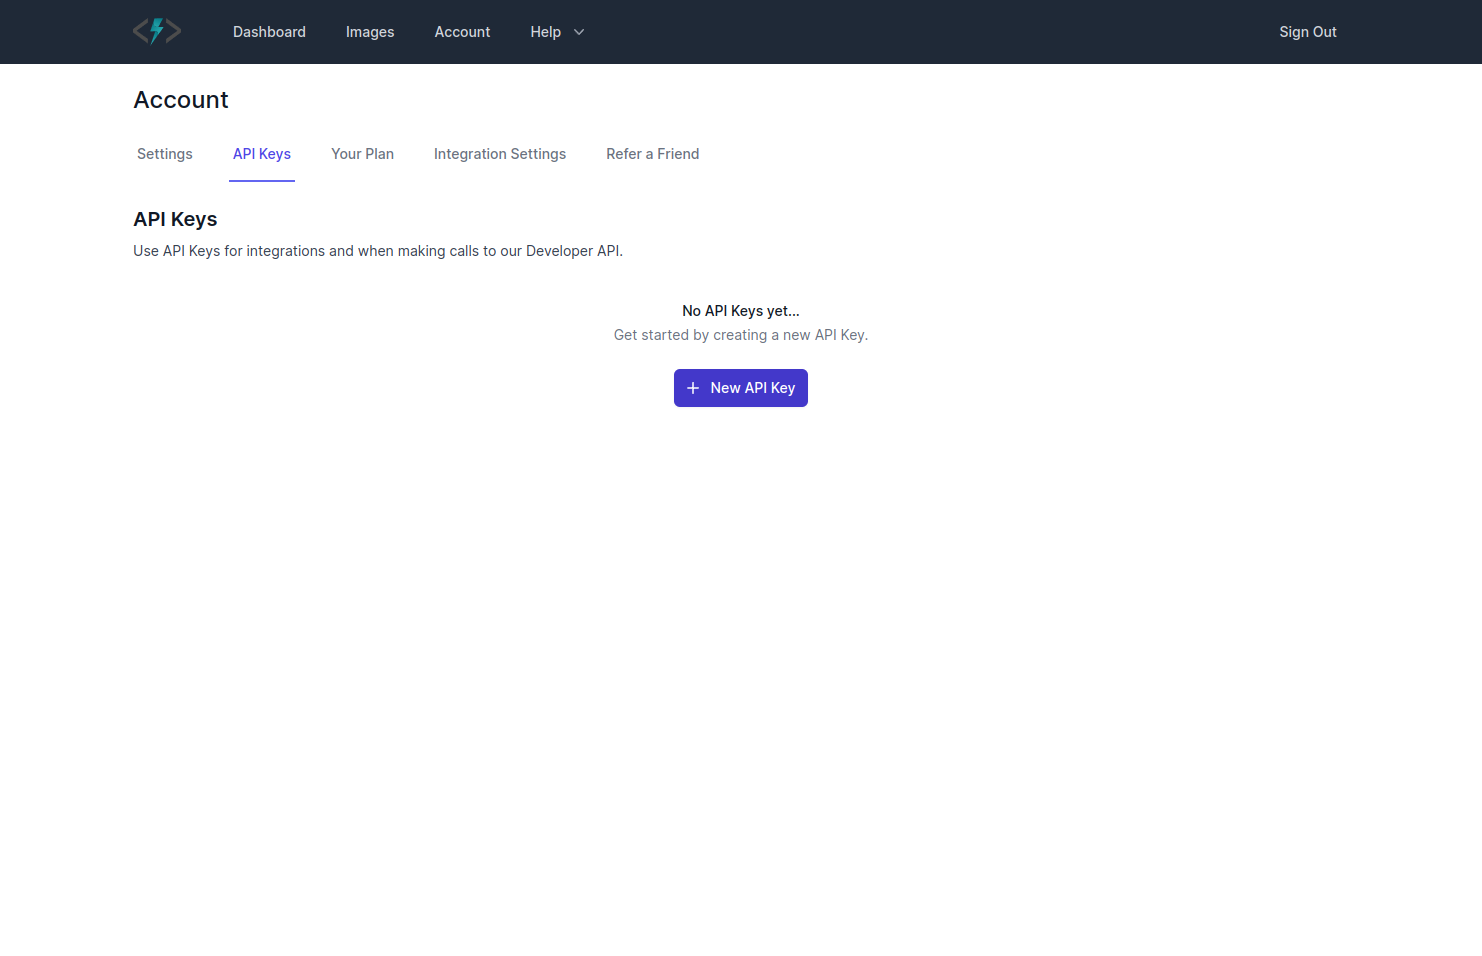Select the API Keys tab
The width and height of the screenshot is (1482, 956).
tap(262, 154)
